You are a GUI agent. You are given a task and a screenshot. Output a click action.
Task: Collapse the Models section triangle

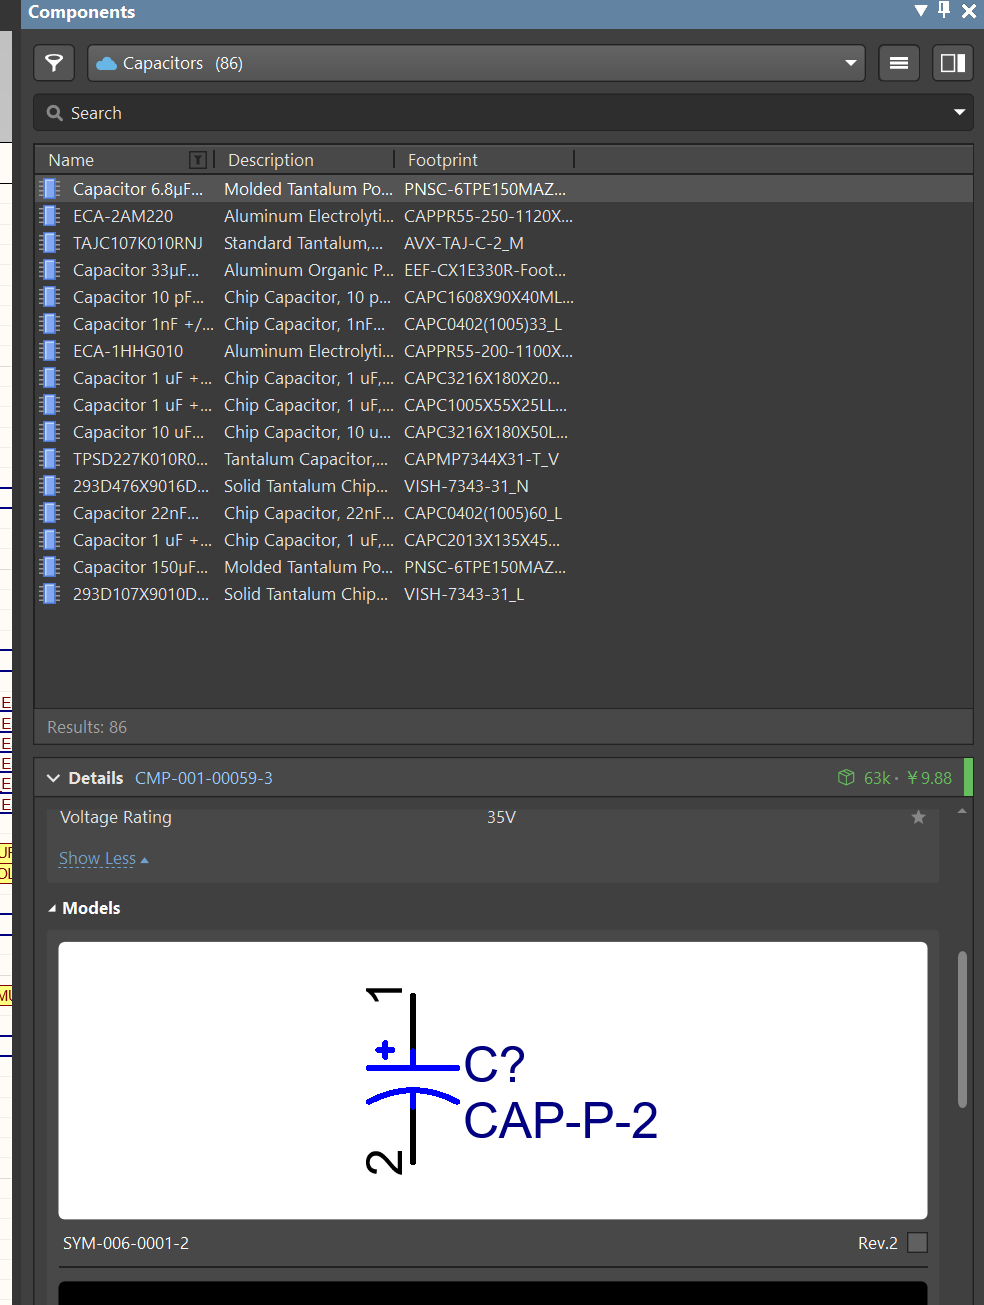(52, 909)
